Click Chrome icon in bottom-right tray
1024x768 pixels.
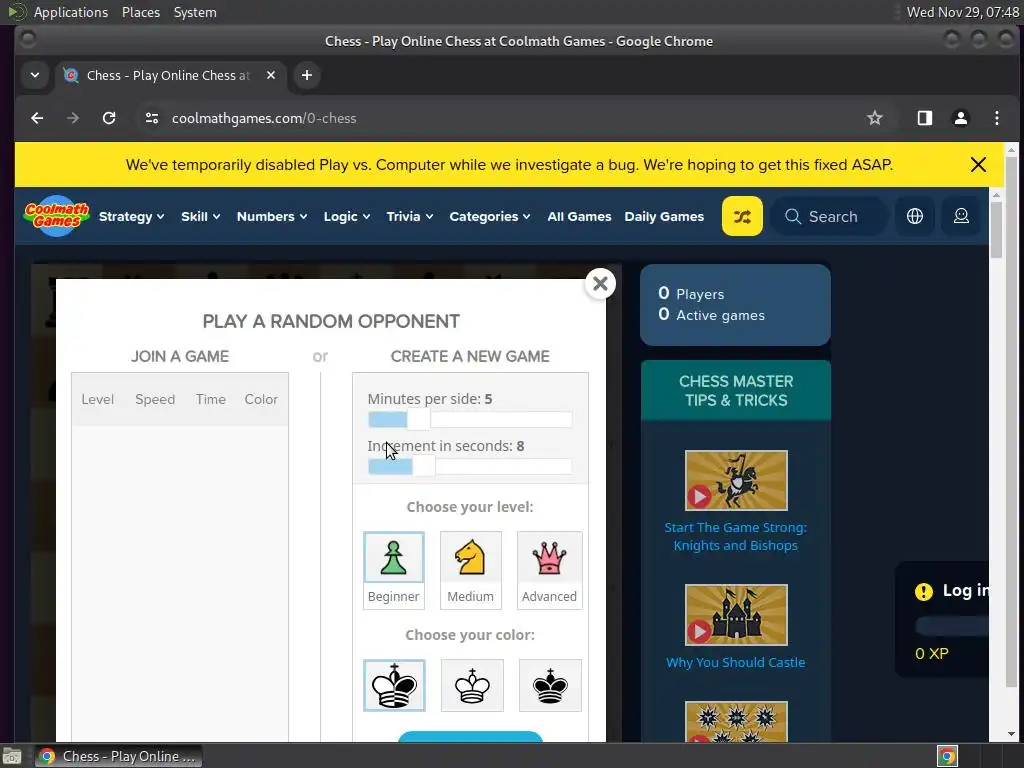947,756
